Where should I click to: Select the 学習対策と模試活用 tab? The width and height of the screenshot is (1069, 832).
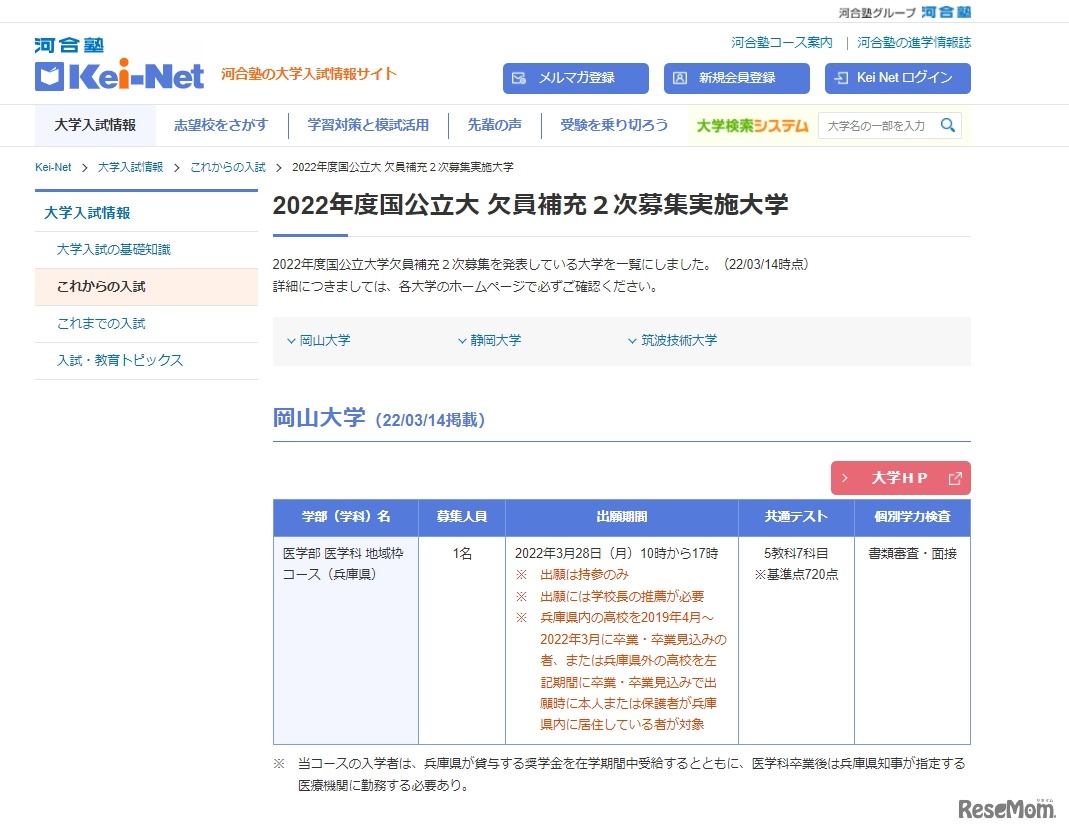click(x=368, y=125)
